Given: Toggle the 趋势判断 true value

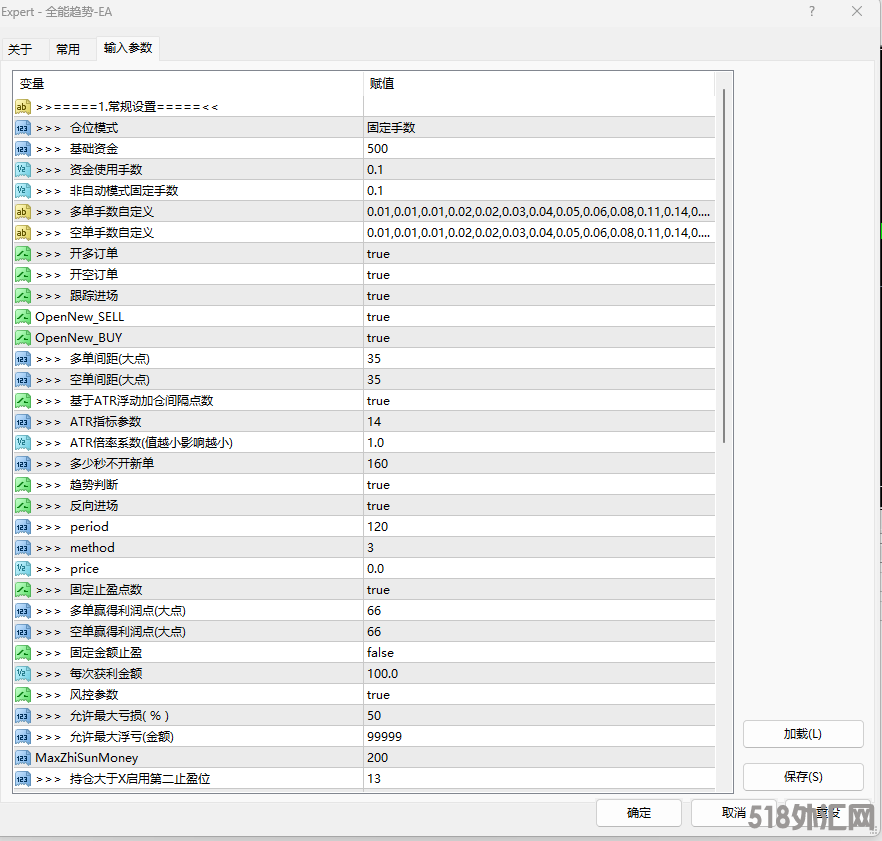Looking at the screenshot, I should click(539, 484).
